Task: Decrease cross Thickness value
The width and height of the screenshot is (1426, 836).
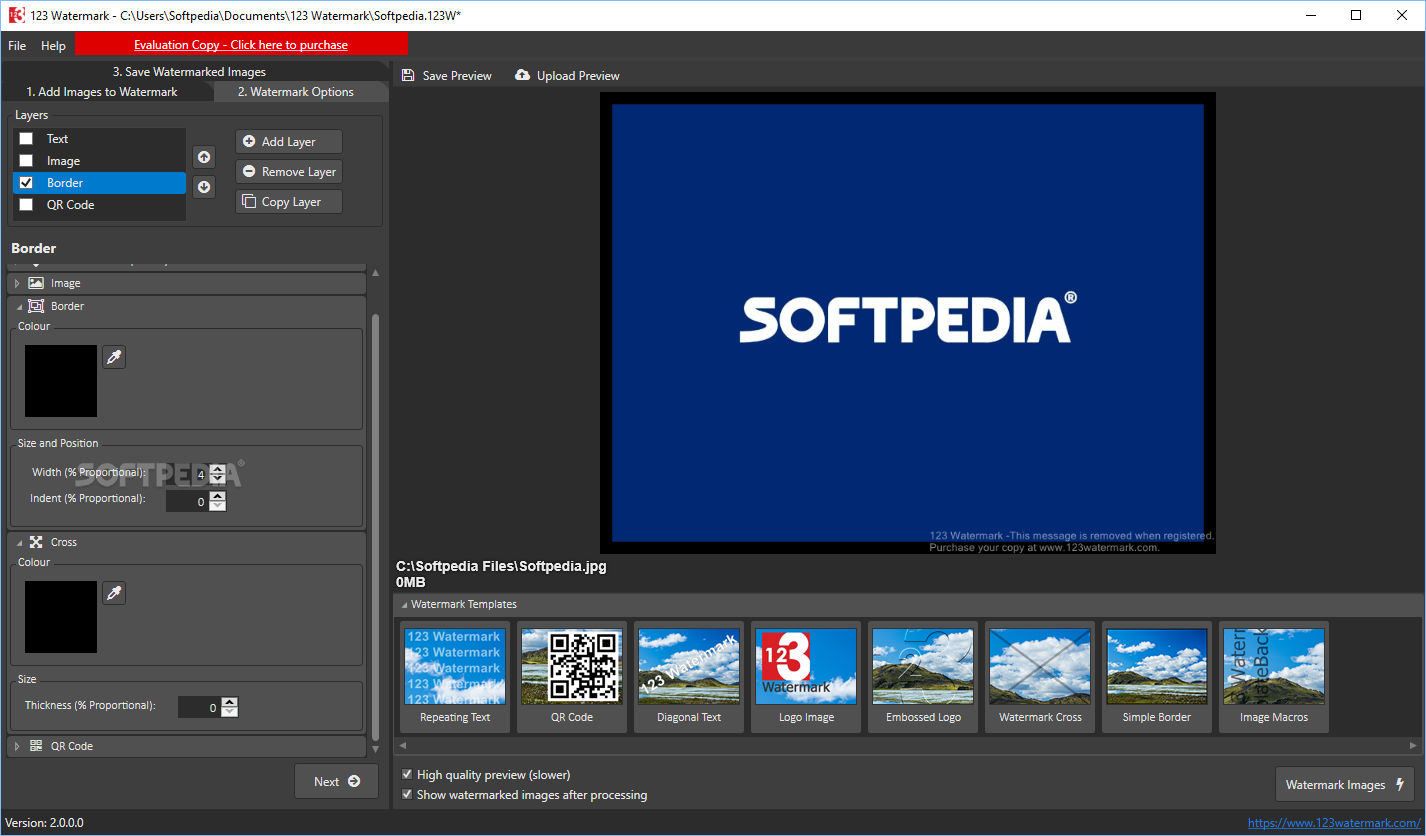Action: click(x=230, y=712)
